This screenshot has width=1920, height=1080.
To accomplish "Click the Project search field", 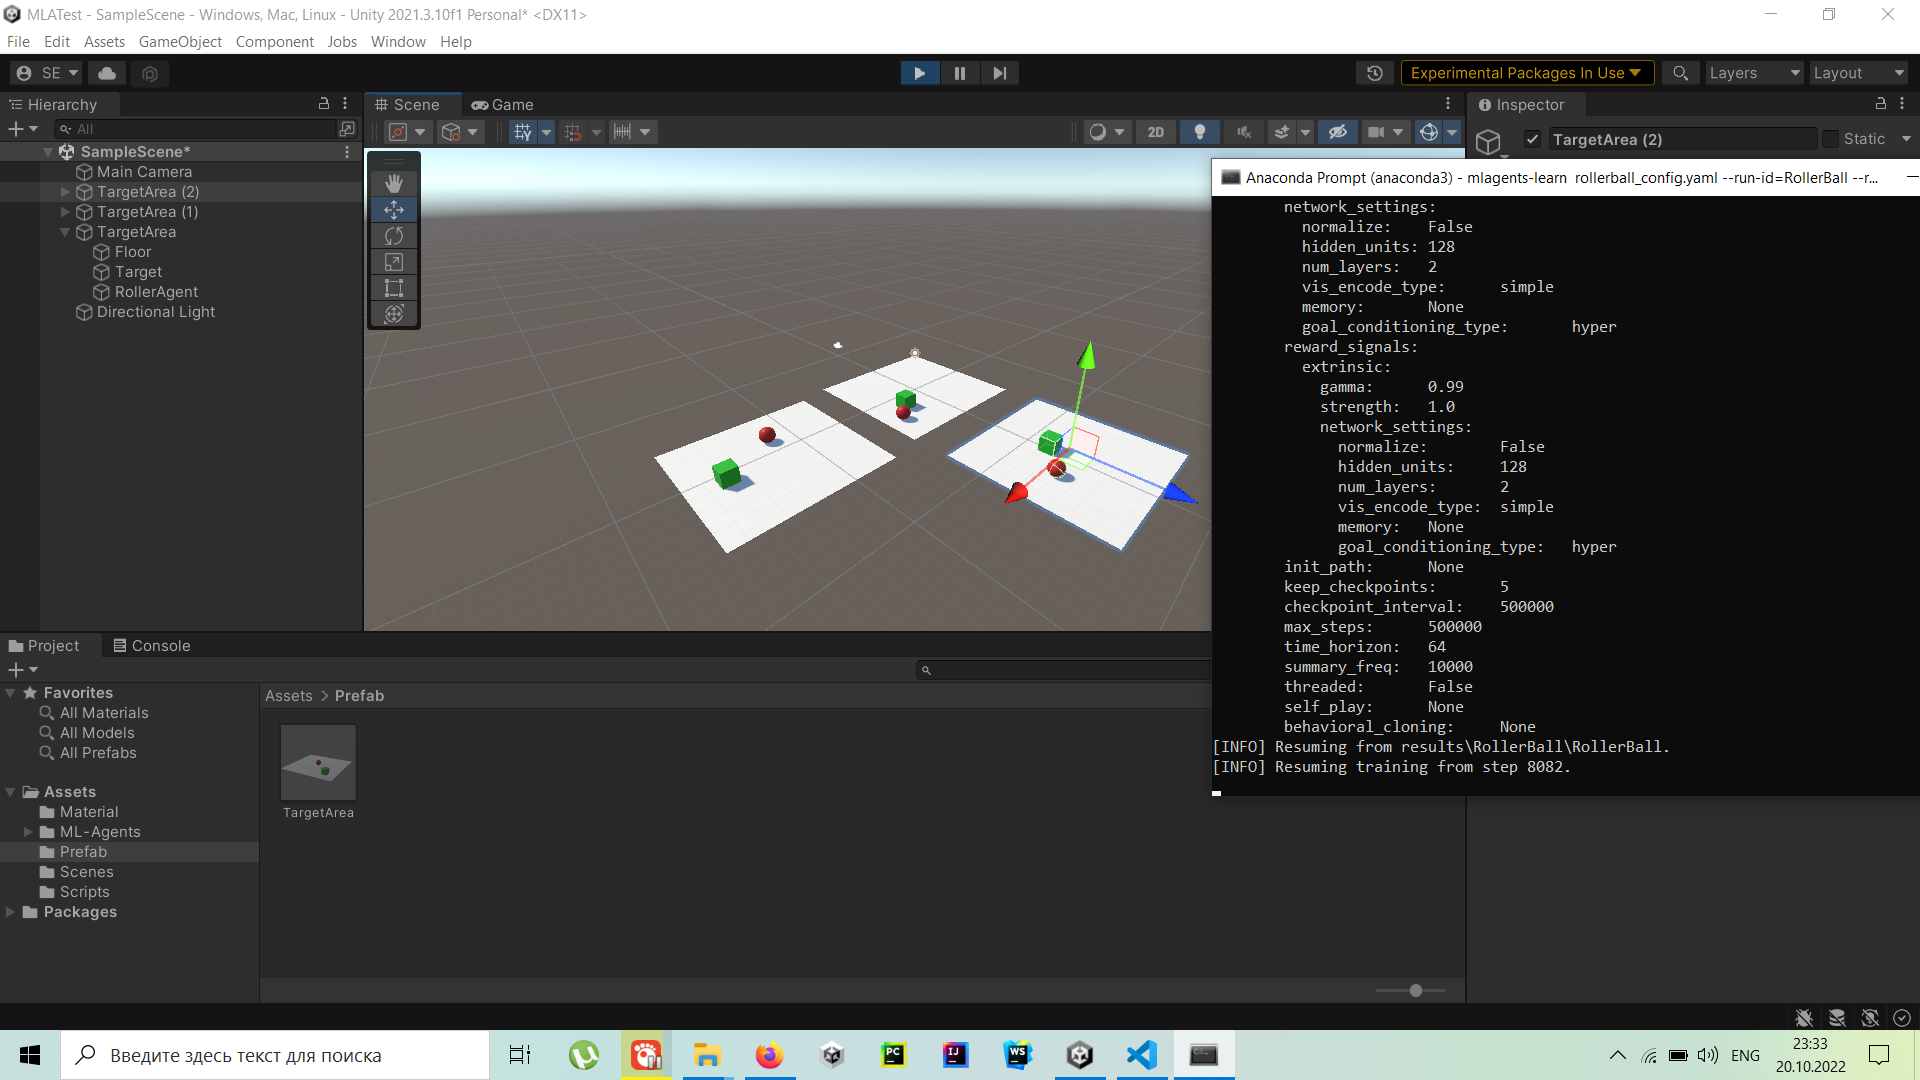I will pyautogui.click(x=1063, y=670).
